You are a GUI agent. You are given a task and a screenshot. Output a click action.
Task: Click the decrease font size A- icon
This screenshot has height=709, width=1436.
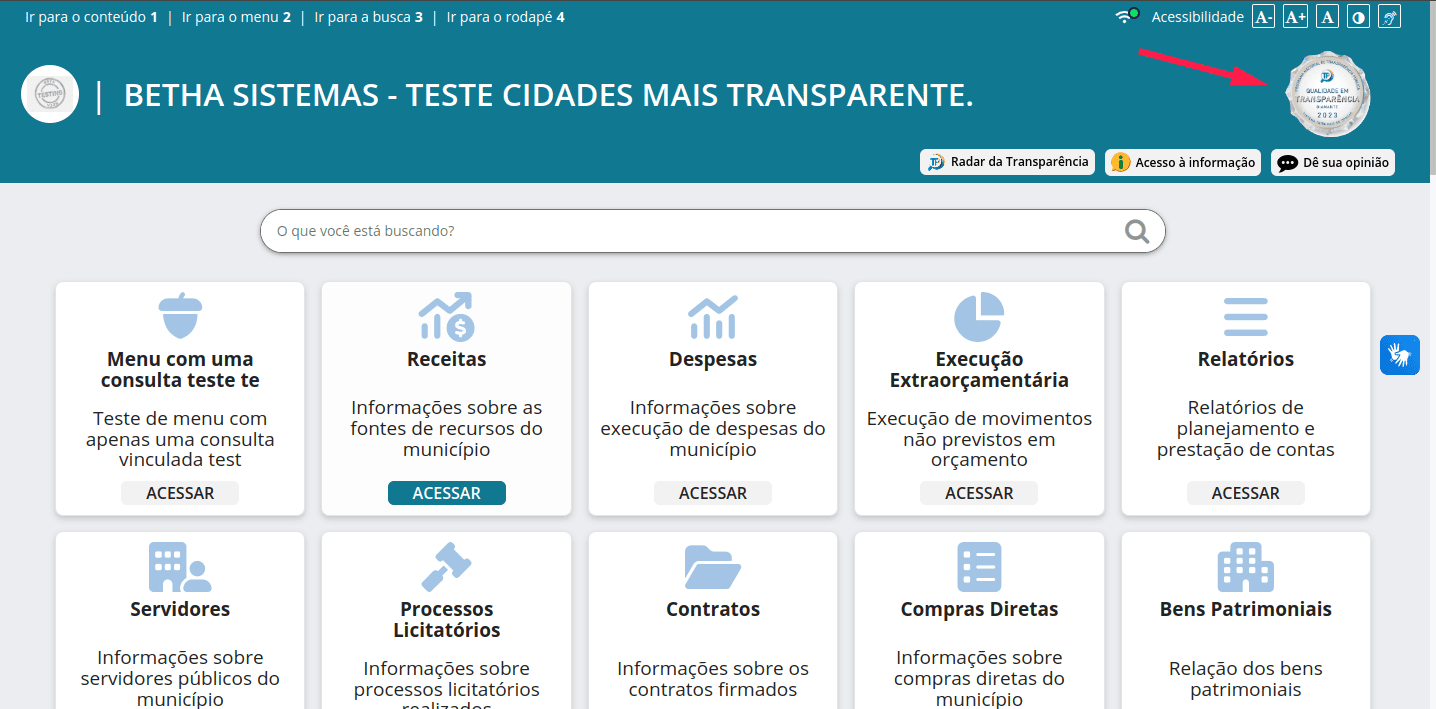(1263, 17)
